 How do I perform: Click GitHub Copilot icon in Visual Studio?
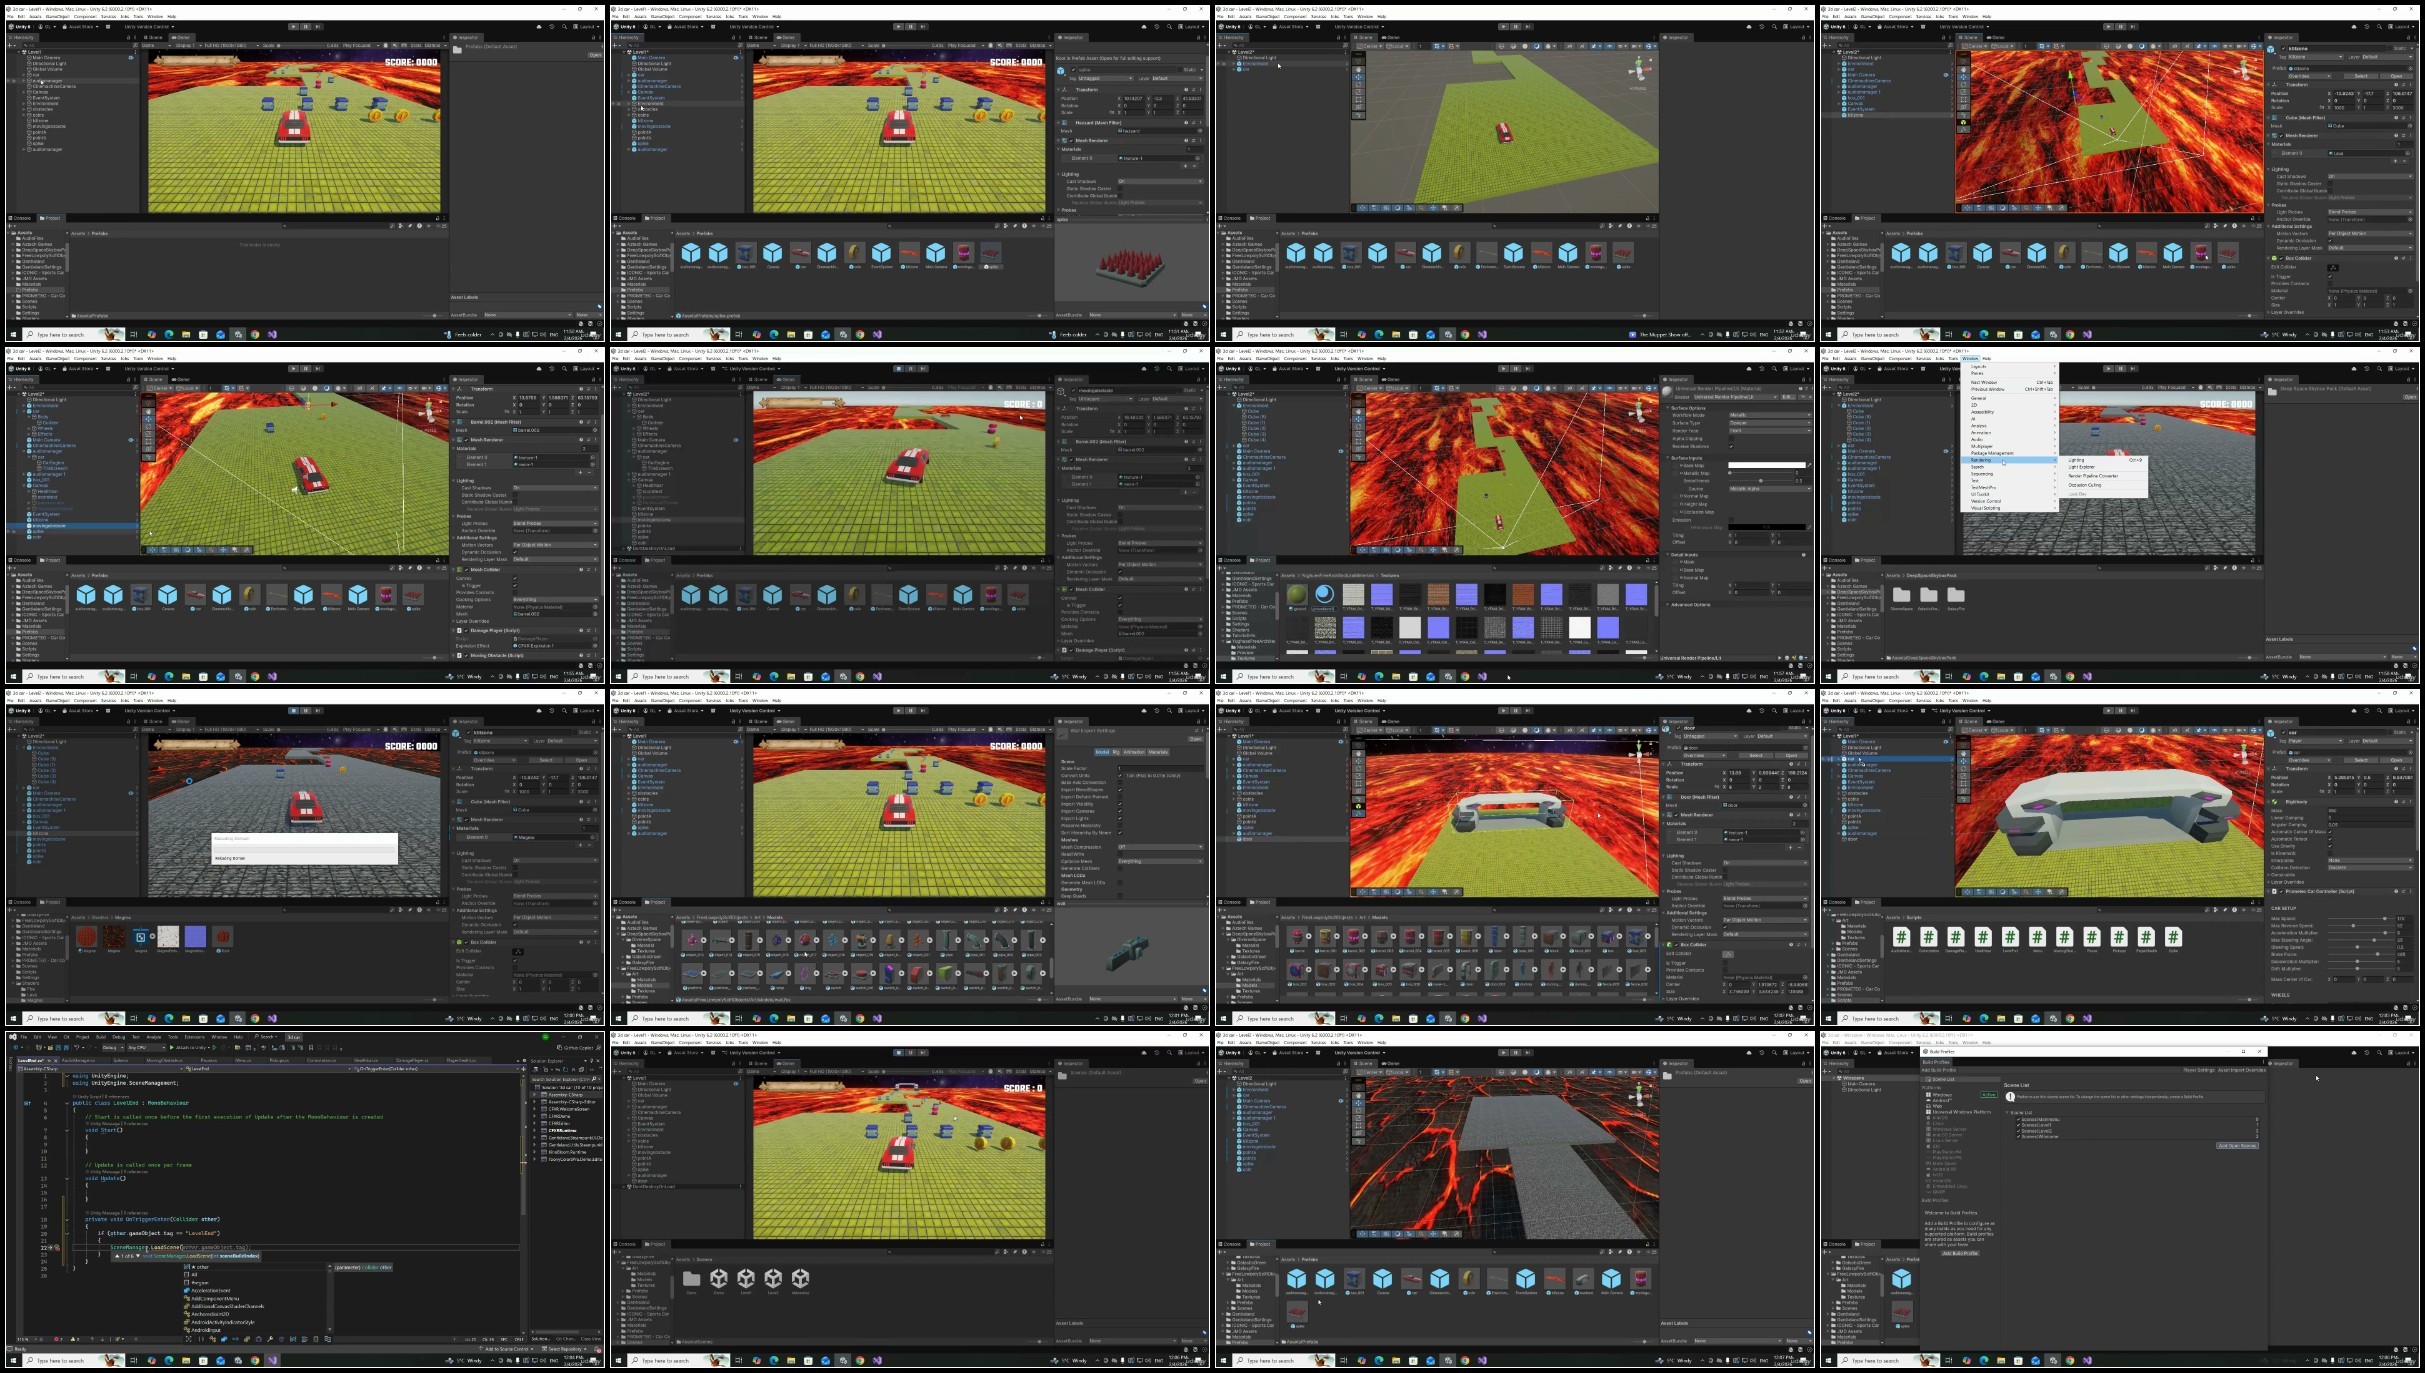559,1048
